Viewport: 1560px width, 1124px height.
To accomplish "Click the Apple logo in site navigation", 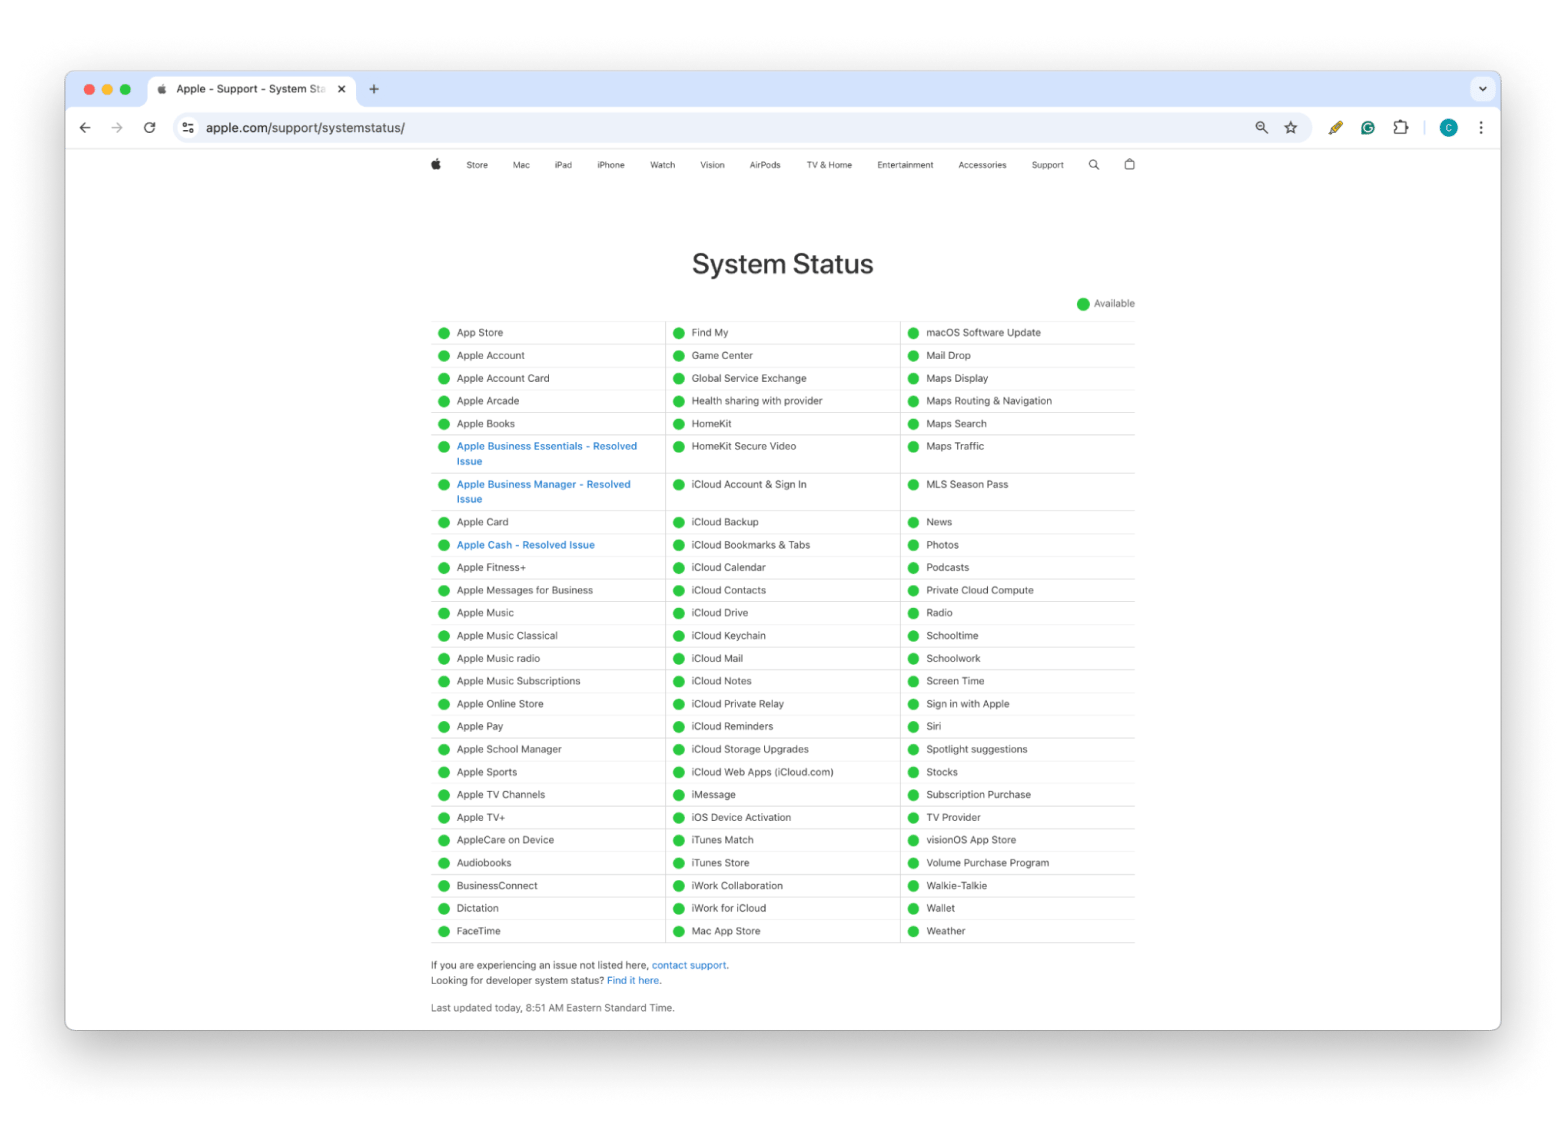I will click(436, 165).
